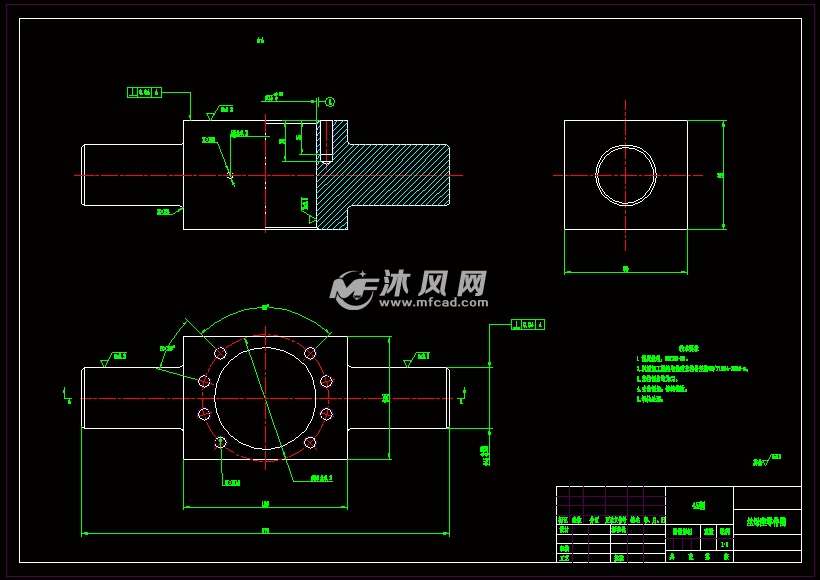Select datum symbol A circle on the front view
Viewport: 820px width, 580px height.
click(x=332, y=100)
